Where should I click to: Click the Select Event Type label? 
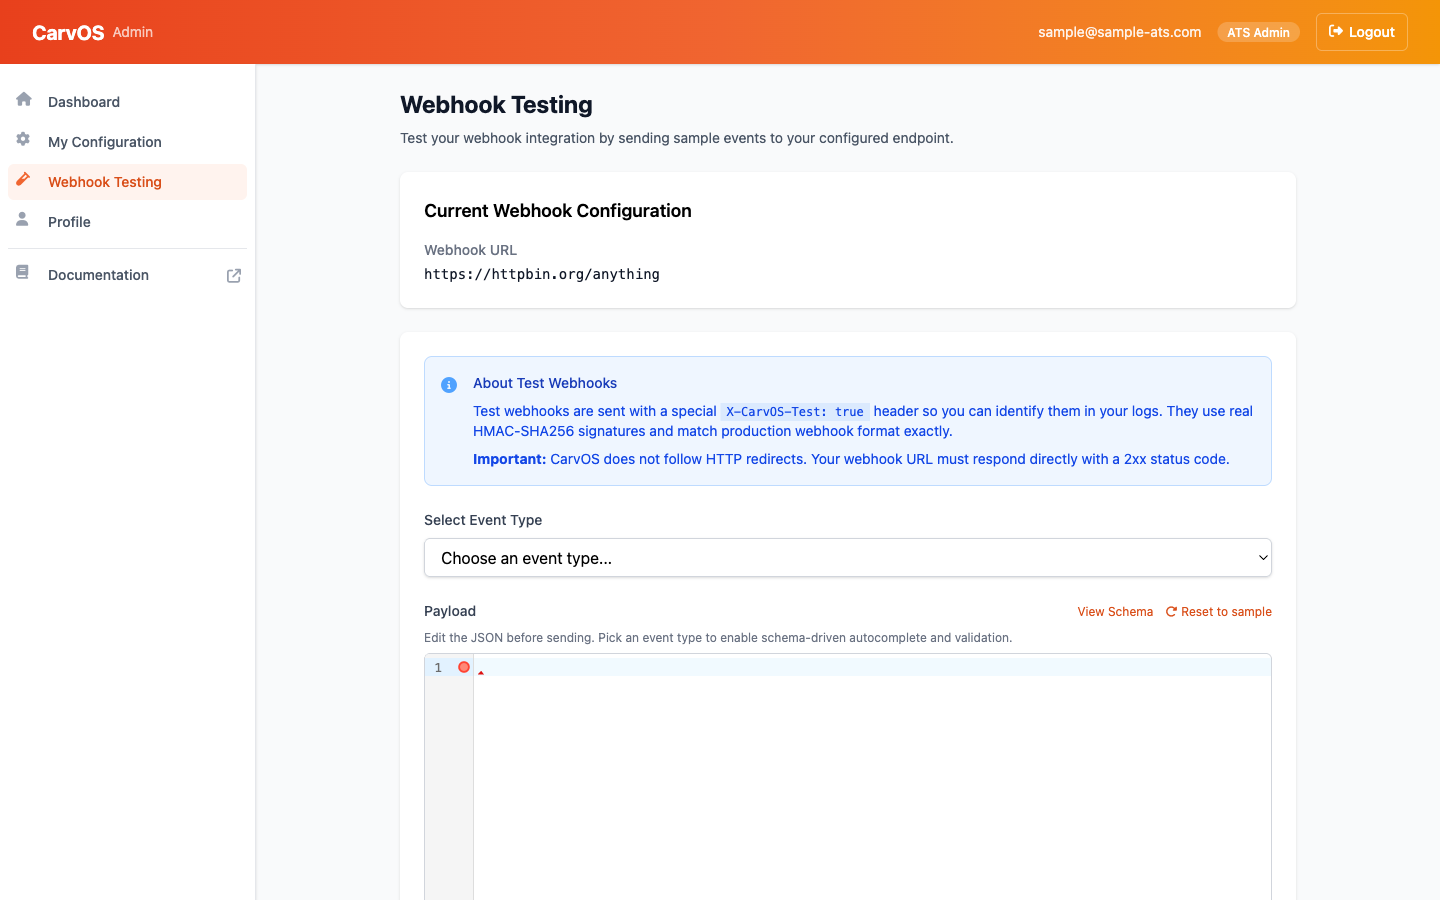pyautogui.click(x=483, y=520)
